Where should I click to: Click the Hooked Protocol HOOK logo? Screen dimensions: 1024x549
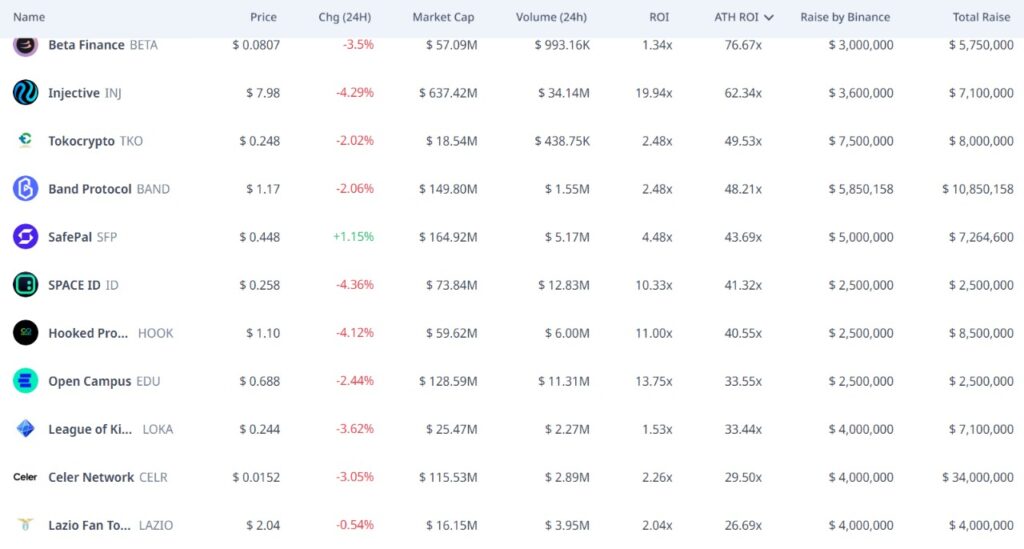(x=25, y=333)
